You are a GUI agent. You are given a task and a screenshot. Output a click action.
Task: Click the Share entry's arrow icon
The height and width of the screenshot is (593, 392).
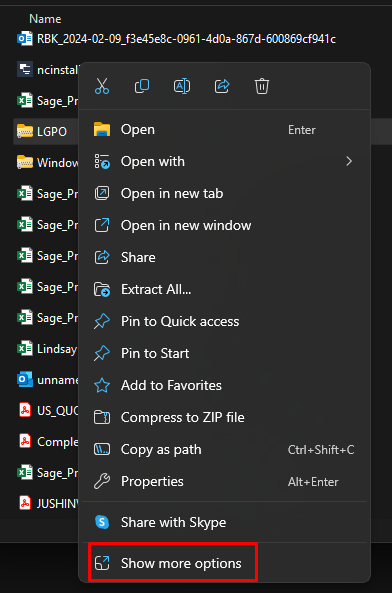tap(102, 258)
